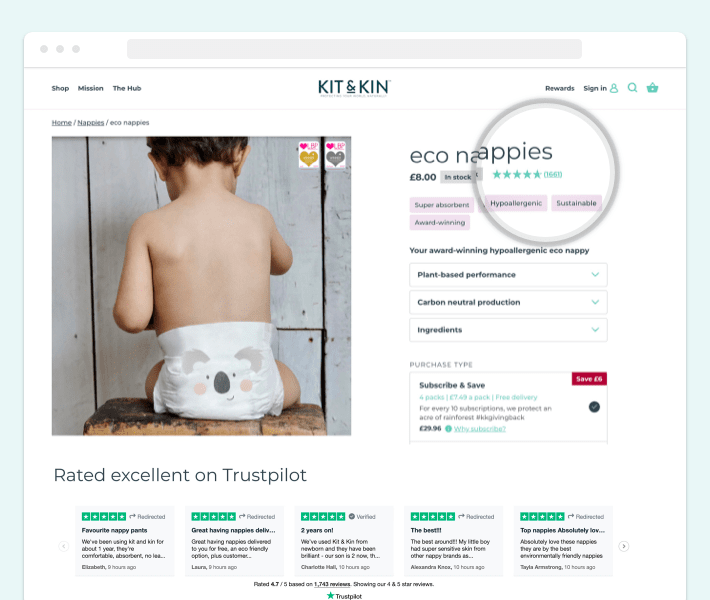Open the Shop menu
The width and height of the screenshot is (710, 600).
[x=60, y=88]
